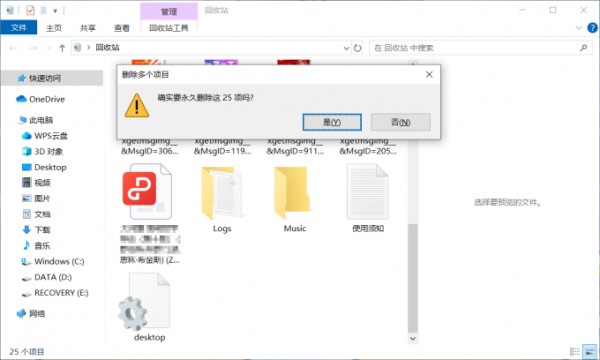Open the quick access toolbar dropdown
This screenshot has height=360, width=600.
pyautogui.click(x=55, y=11)
